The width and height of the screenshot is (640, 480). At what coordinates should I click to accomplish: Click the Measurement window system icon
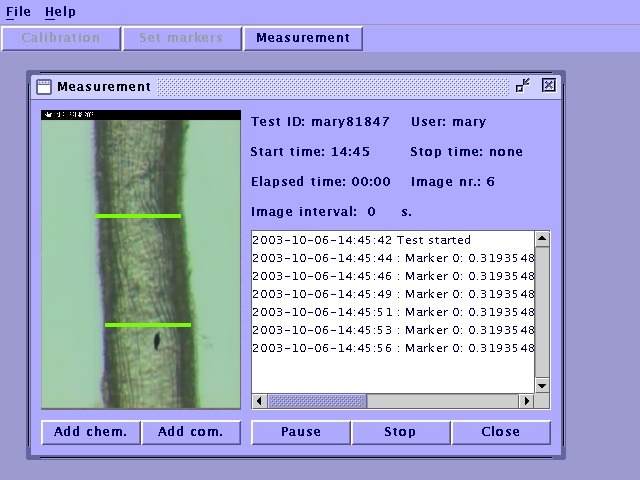44,87
